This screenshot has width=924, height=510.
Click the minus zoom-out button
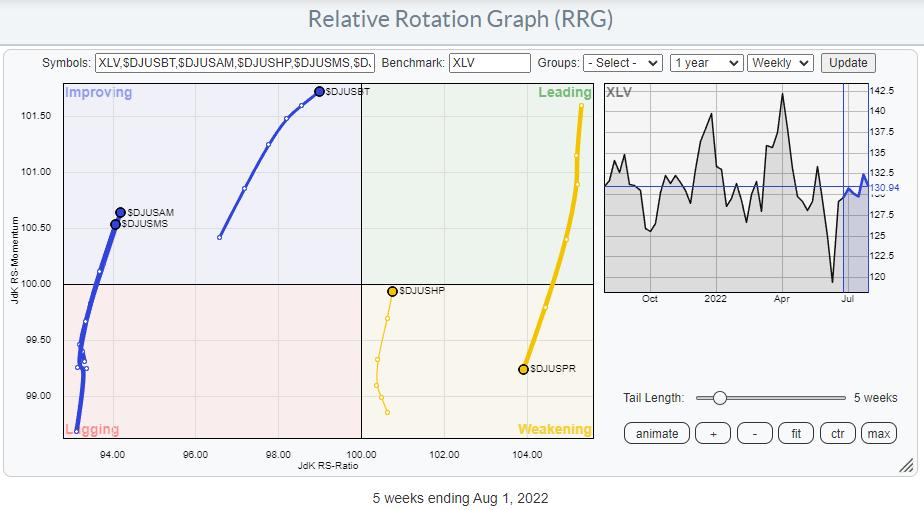(755, 433)
